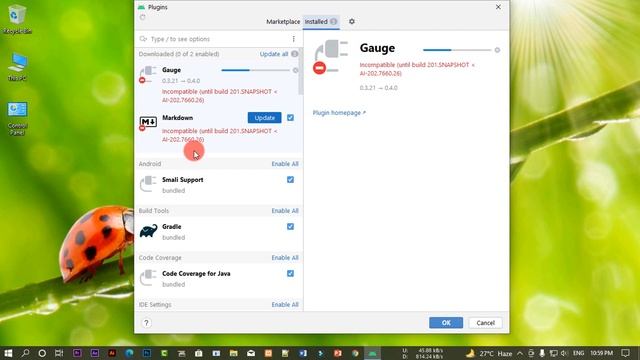Click the Markdown plugin icon
Image resolution: width=640 pixels, height=360 pixels.
coord(148,122)
